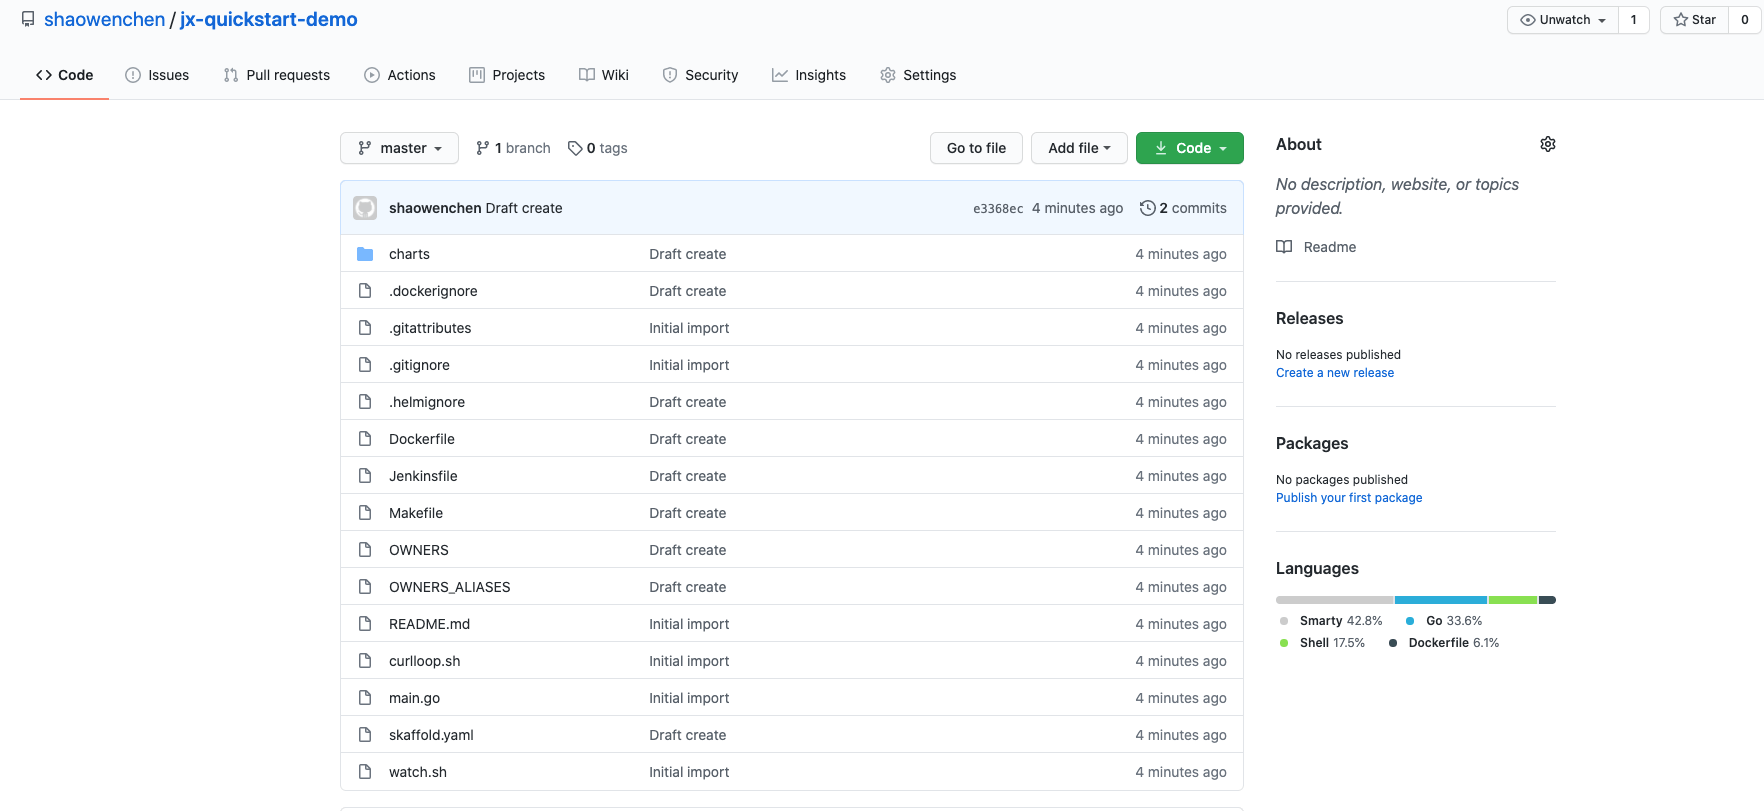Click the star count 0

pos(1745,20)
